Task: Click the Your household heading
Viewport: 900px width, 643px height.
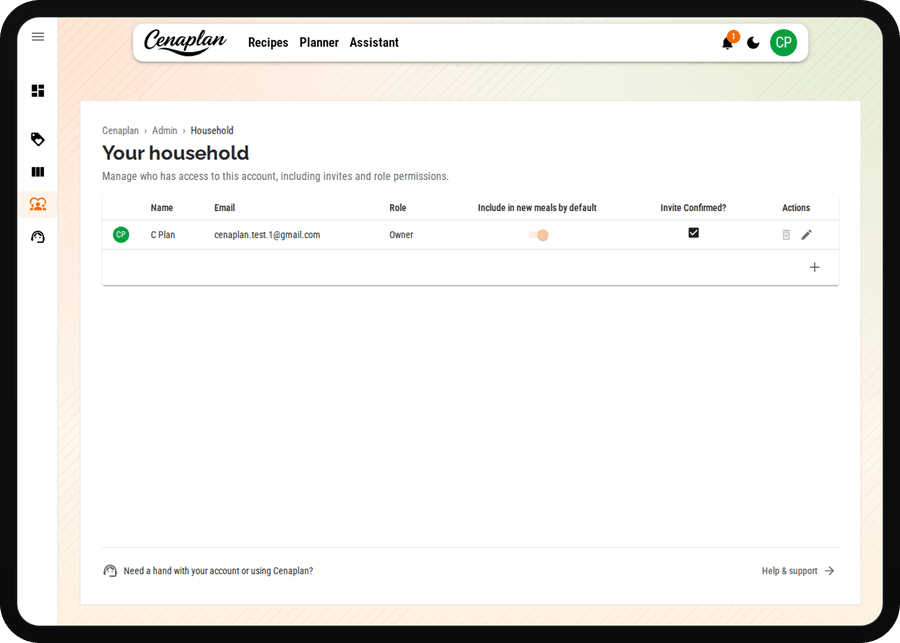Action: [176, 153]
